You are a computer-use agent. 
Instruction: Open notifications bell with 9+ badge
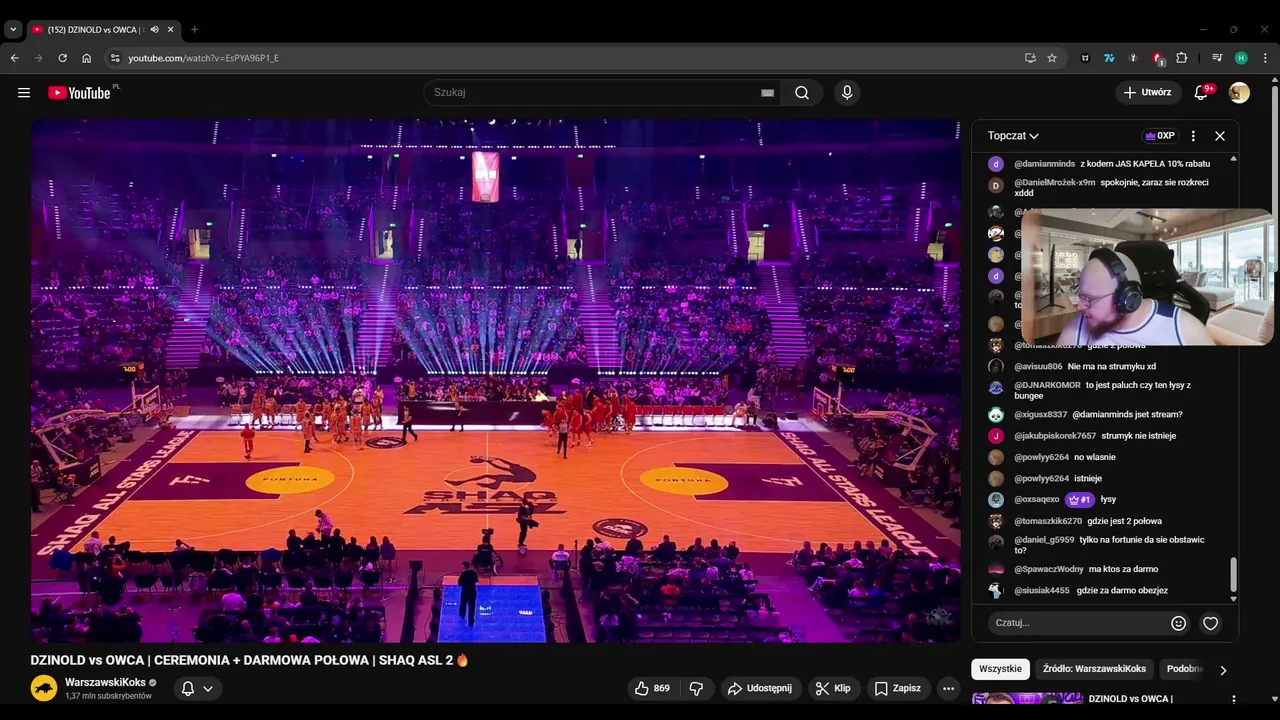click(1202, 93)
